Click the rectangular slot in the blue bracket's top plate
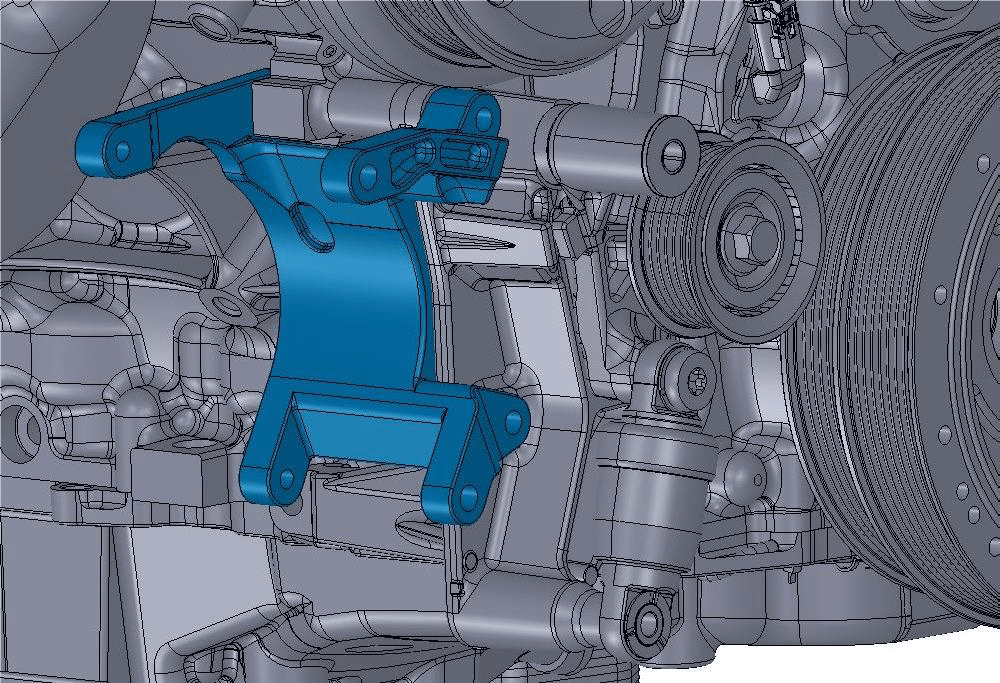This screenshot has width=1000, height=683. click(x=458, y=153)
